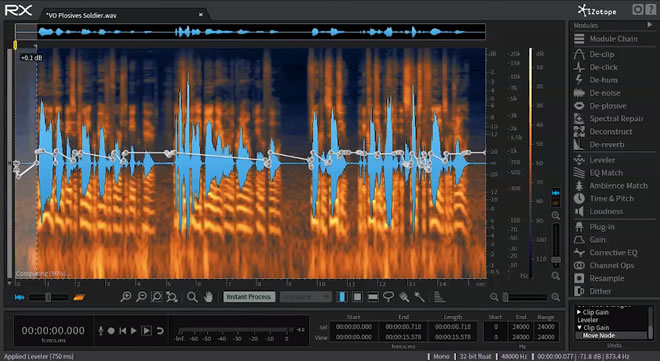This screenshot has width=660, height=361.
Task: Show the spectrogram view icon beside amplitude ruler
Action: point(556,203)
